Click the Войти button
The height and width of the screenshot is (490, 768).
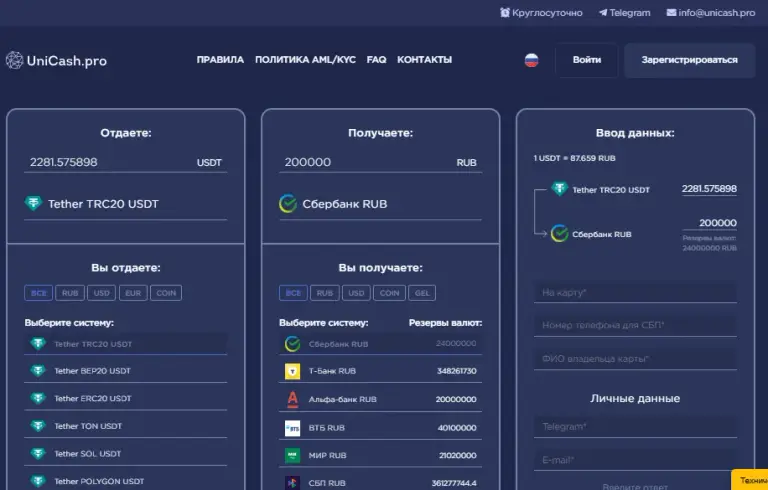[x=587, y=60]
